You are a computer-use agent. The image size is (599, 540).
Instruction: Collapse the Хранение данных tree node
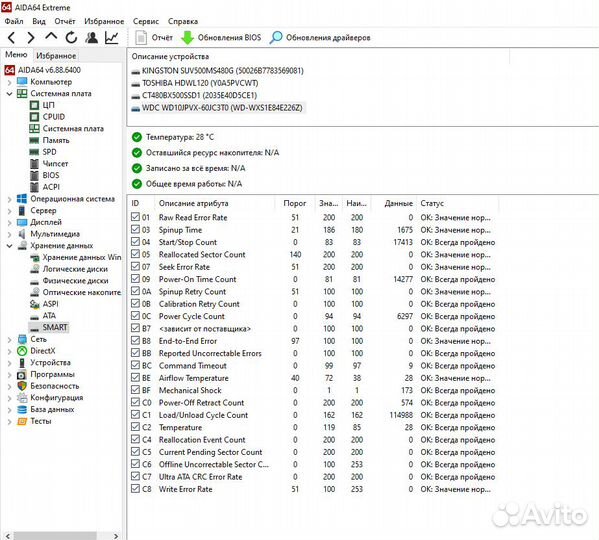(x=10, y=246)
